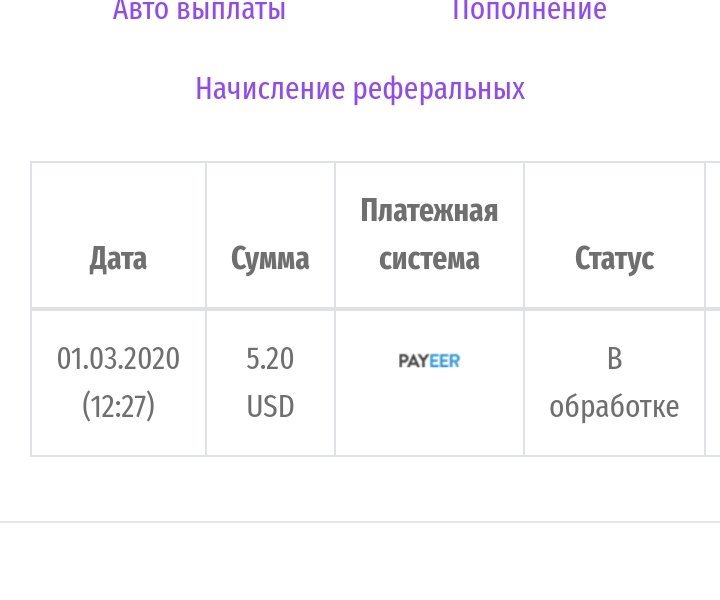Select the 01.03.2020 date text
This screenshot has height=600, width=720.
coord(118,359)
